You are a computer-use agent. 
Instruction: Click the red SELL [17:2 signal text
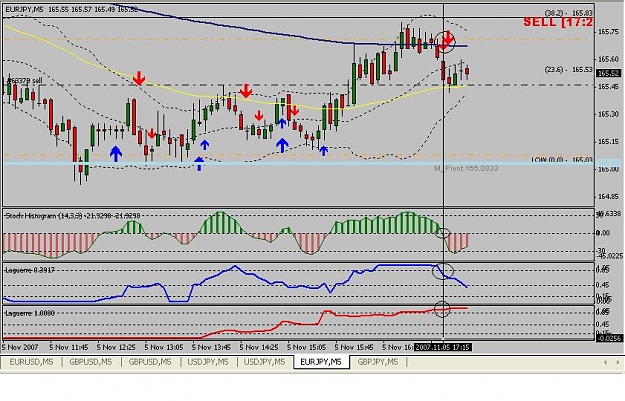pos(558,22)
